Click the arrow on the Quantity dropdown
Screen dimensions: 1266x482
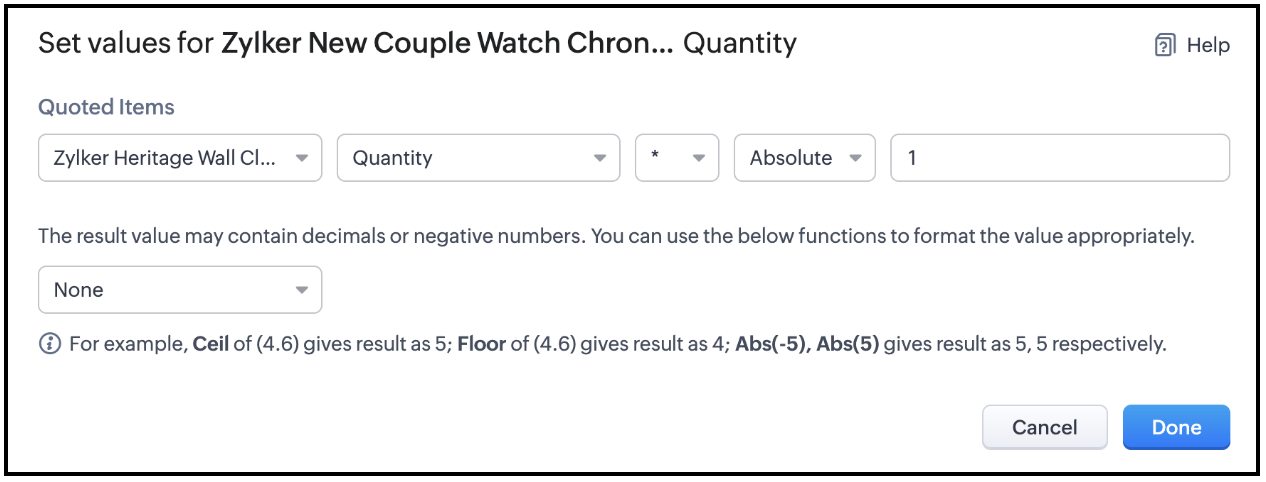pyautogui.click(x=599, y=158)
